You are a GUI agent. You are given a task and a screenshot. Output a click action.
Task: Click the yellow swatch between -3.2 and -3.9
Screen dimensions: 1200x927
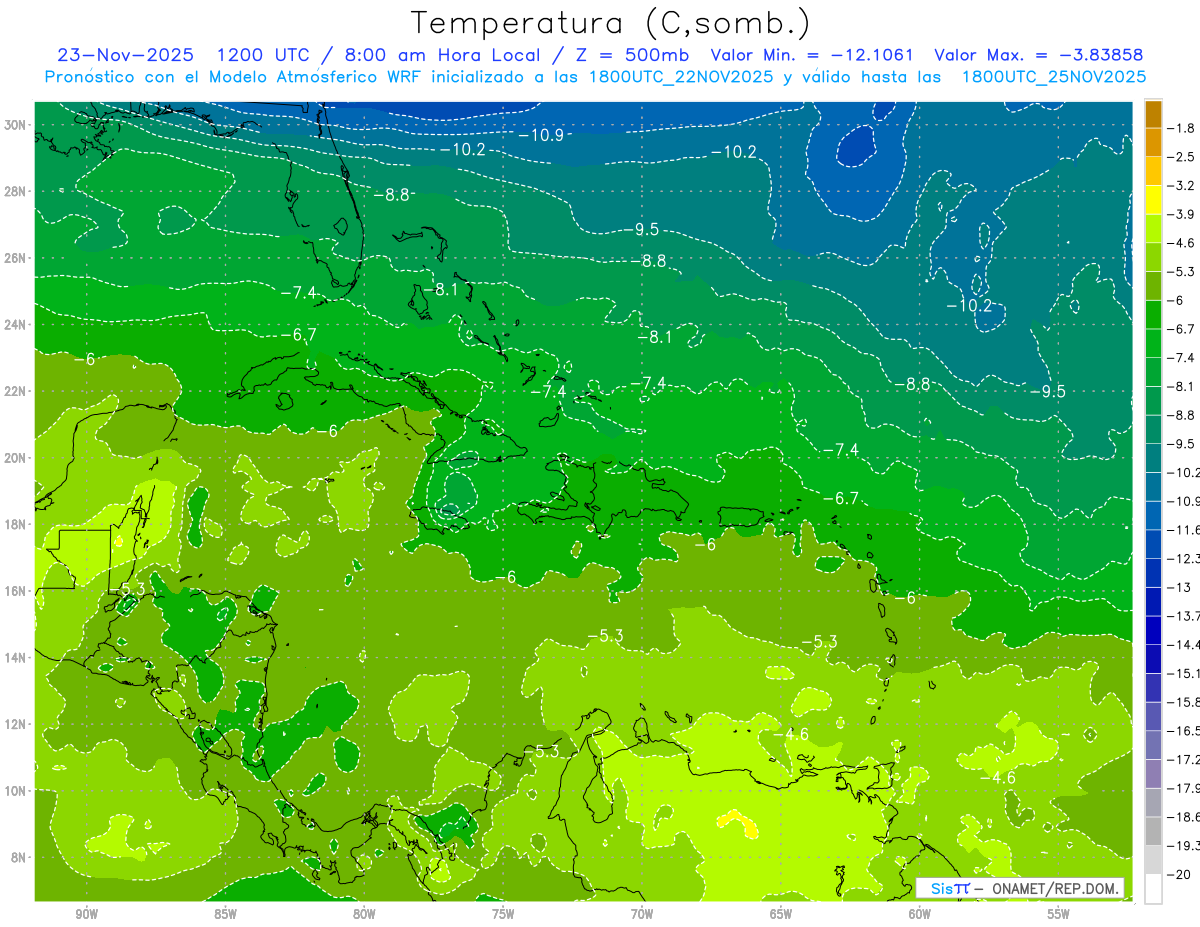click(1153, 200)
